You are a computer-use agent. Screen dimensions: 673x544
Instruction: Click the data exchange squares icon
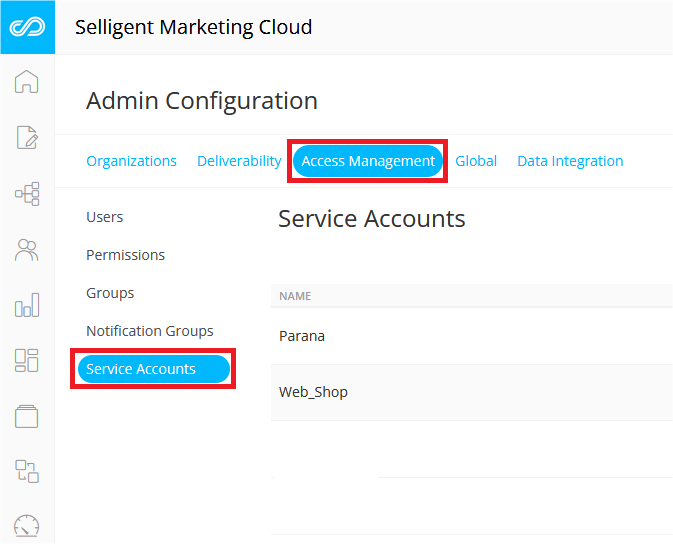(x=27, y=471)
